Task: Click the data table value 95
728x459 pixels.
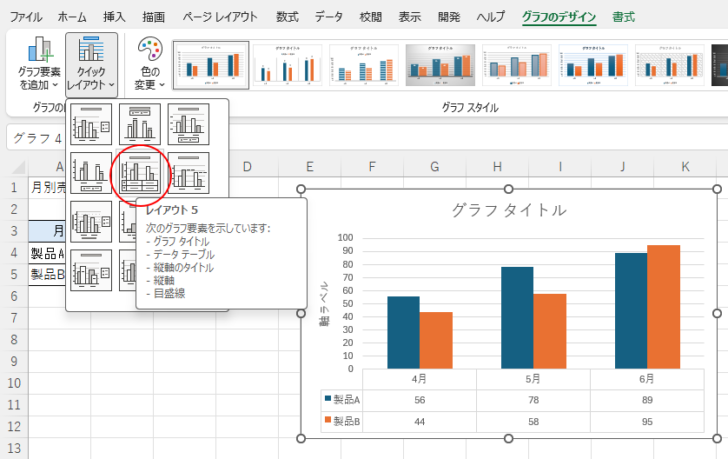Action: 647,421
